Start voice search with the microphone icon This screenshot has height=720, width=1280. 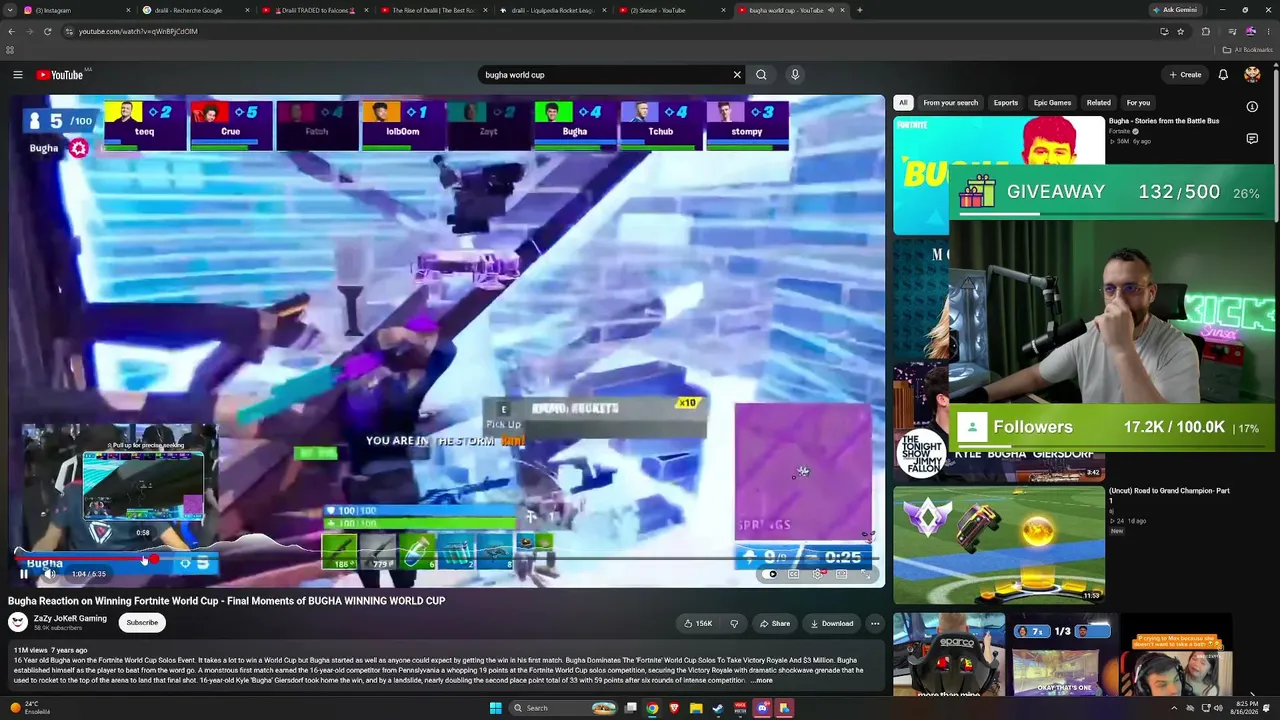pos(795,75)
